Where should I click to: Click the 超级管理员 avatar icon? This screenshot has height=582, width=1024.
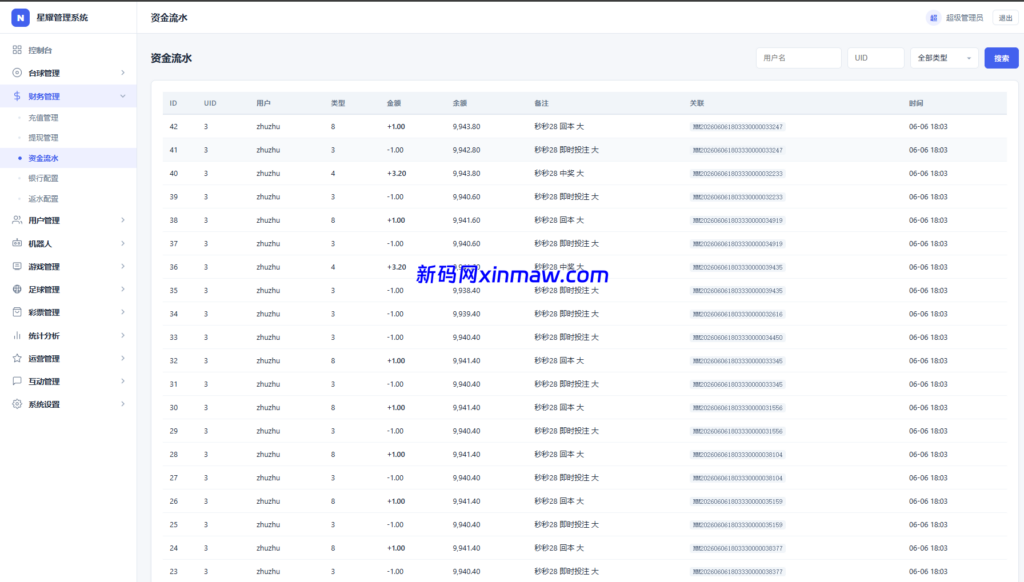click(933, 18)
